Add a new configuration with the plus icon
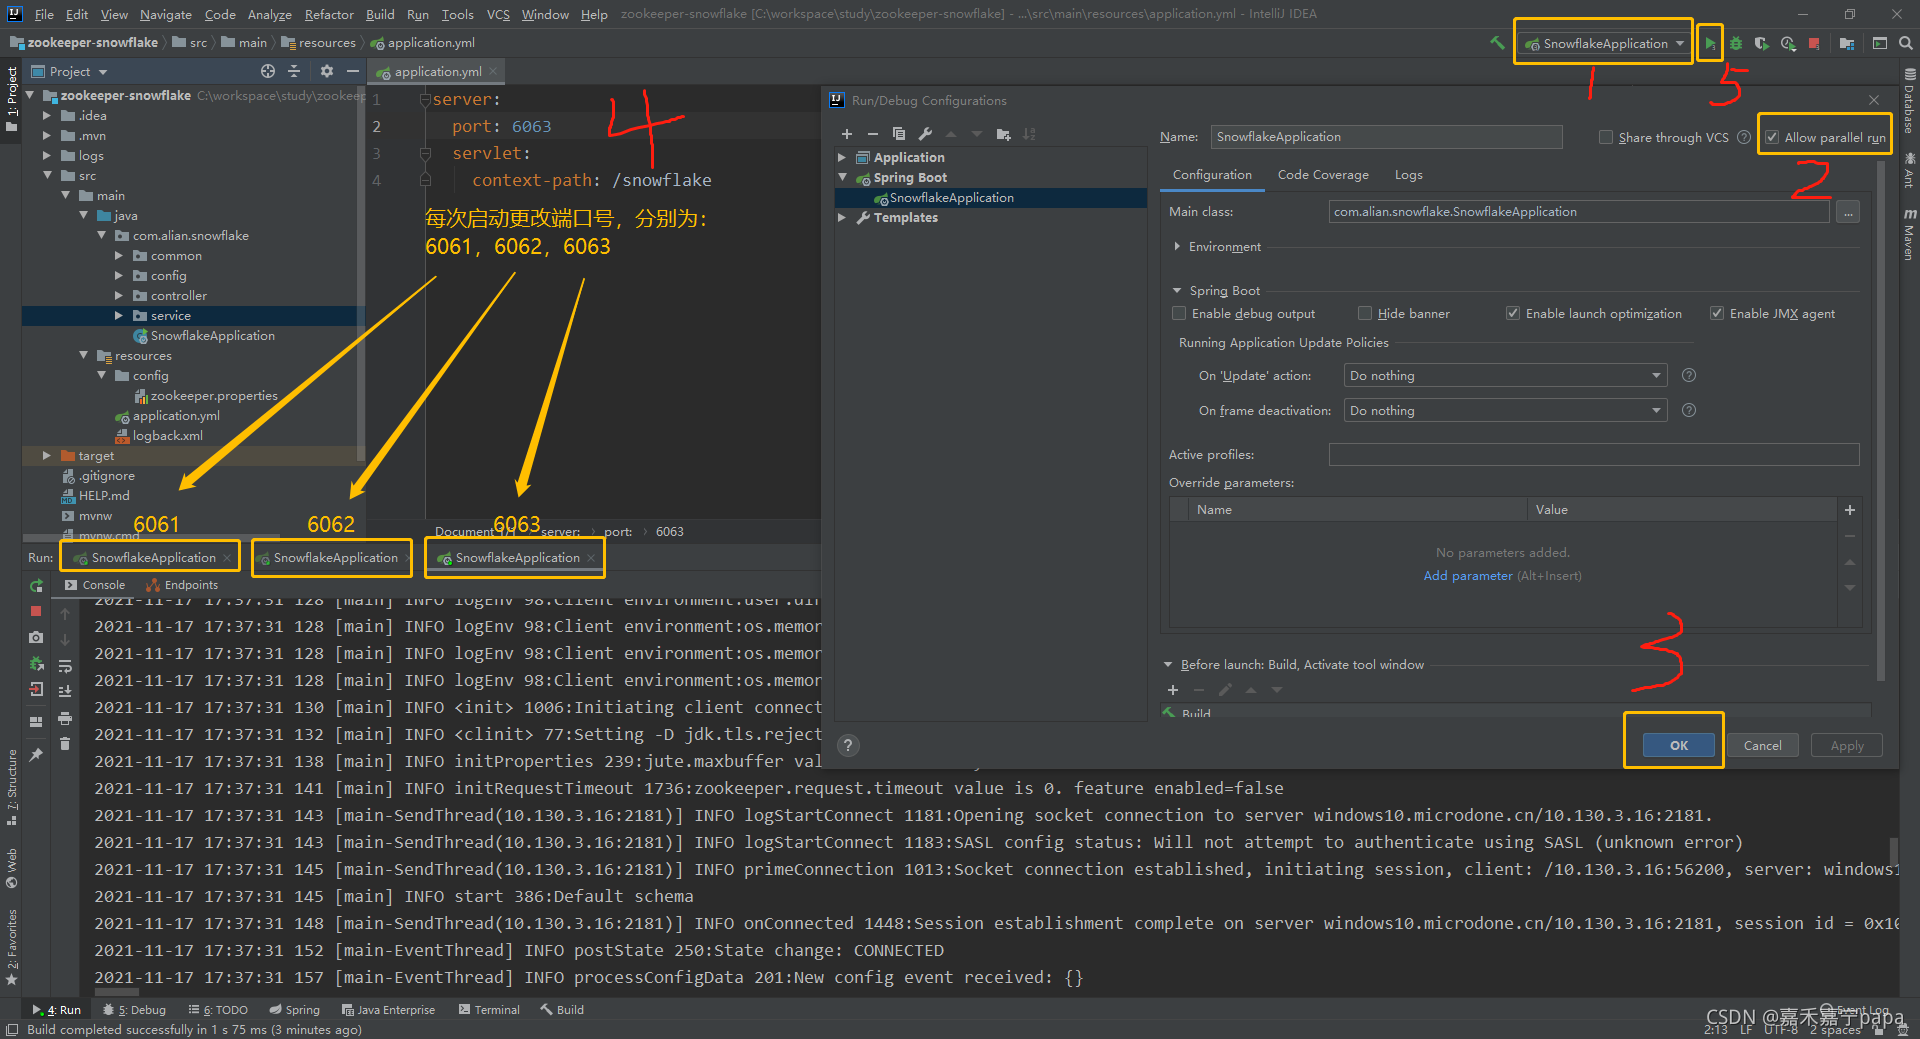This screenshot has width=1920, height=1039. pyautogui.click(x=847, y=134)
